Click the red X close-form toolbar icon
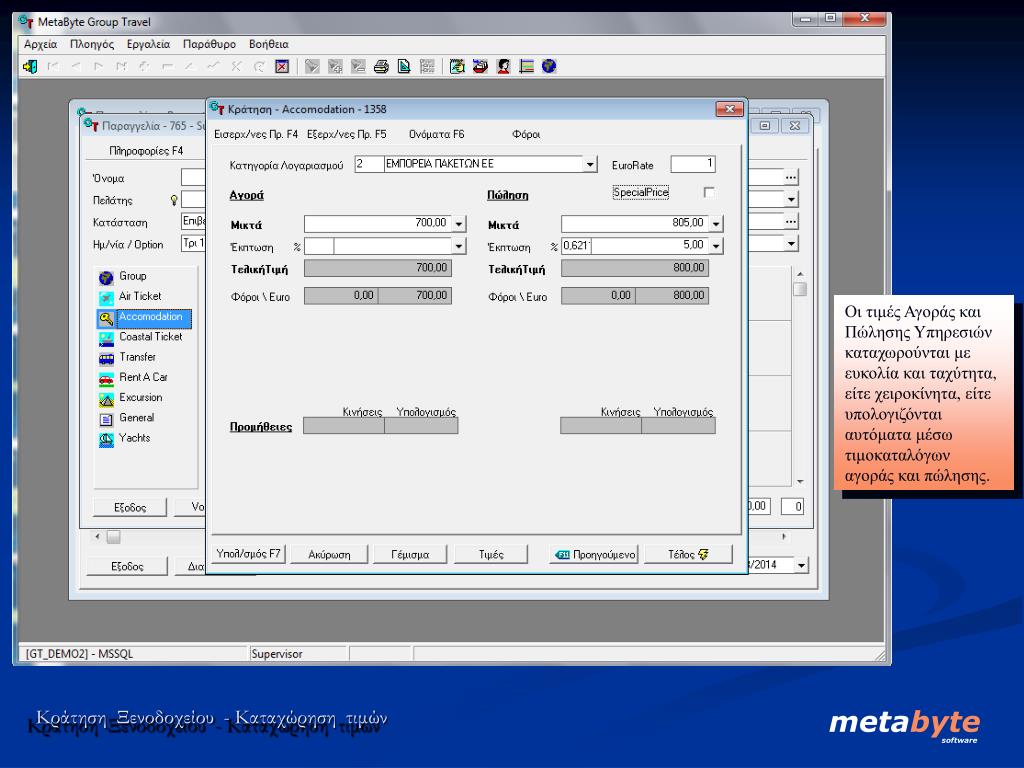The image size is (1024, 768). (x=281, y=66)
